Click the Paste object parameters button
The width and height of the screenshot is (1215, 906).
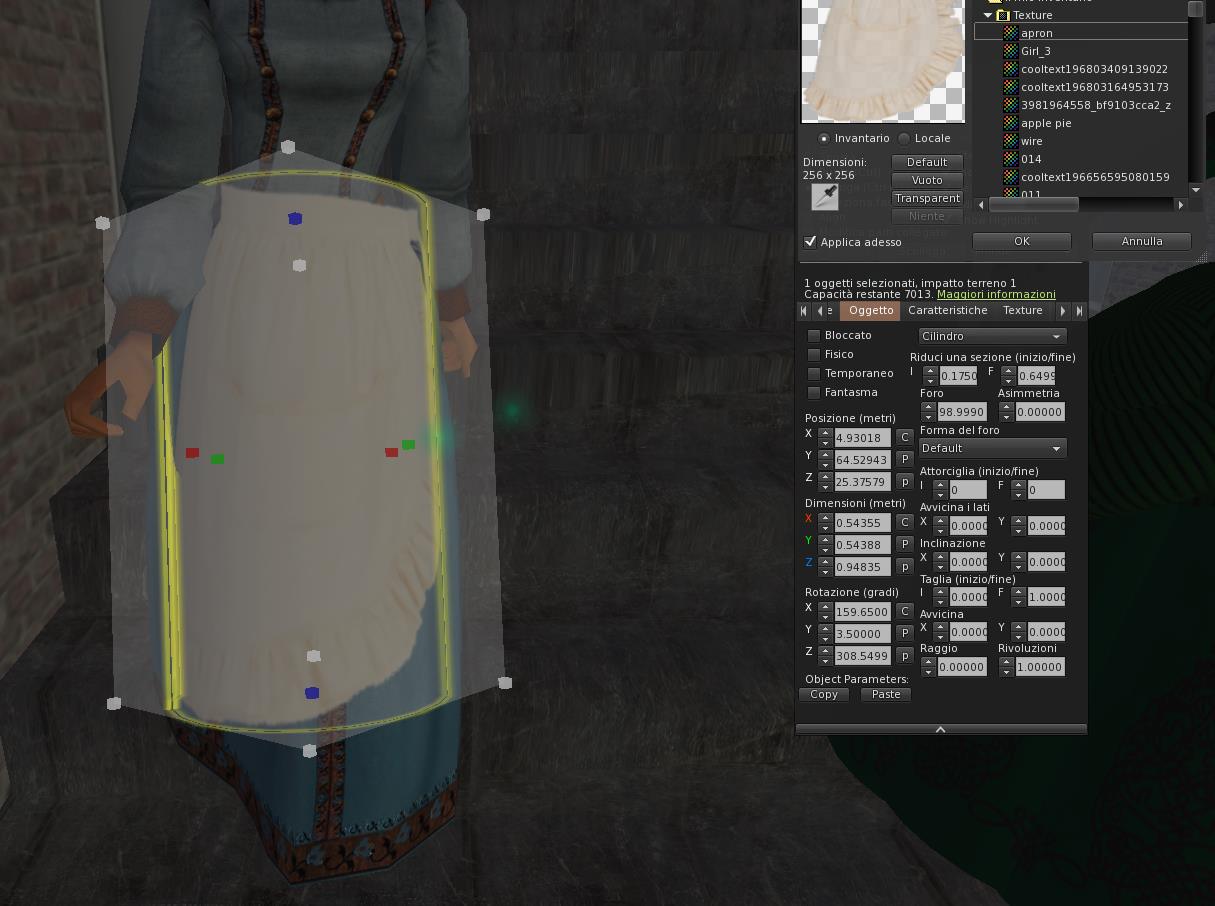pyautogui.click(x=886, y=695)
